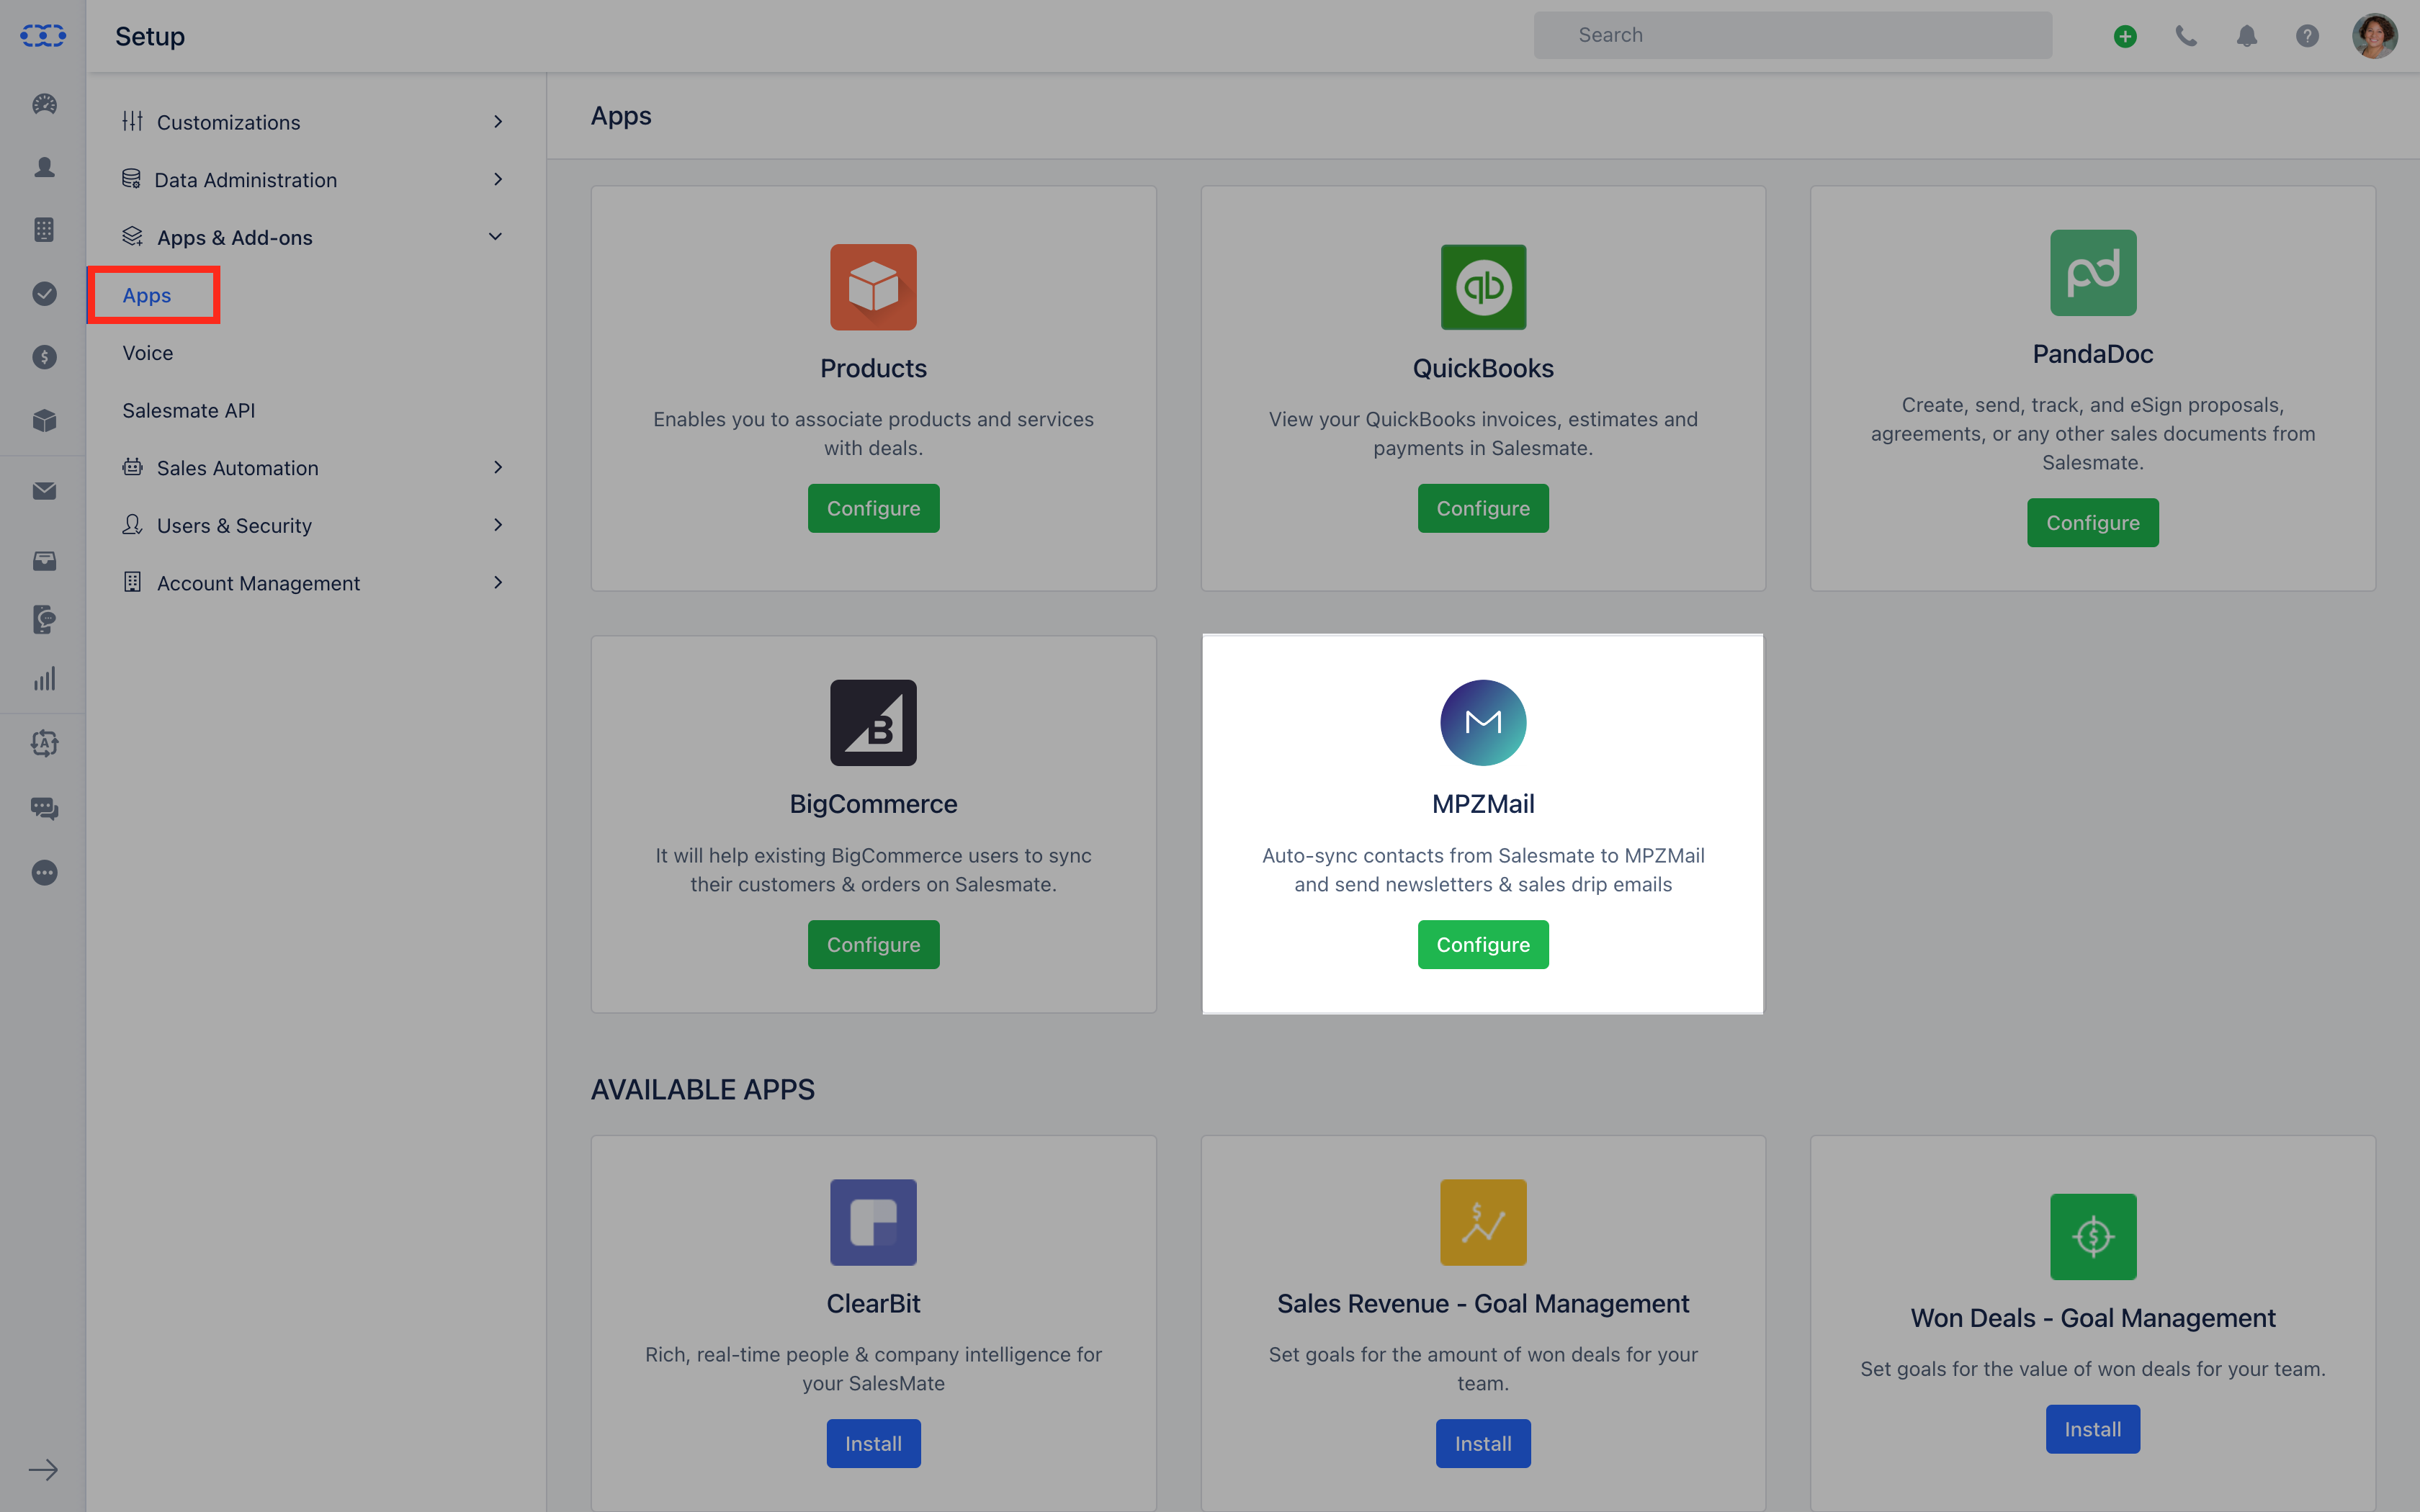Open Companies building icon in sidebar
The height and width of the screenshot is (1512, 2420).
click(44, 230)
